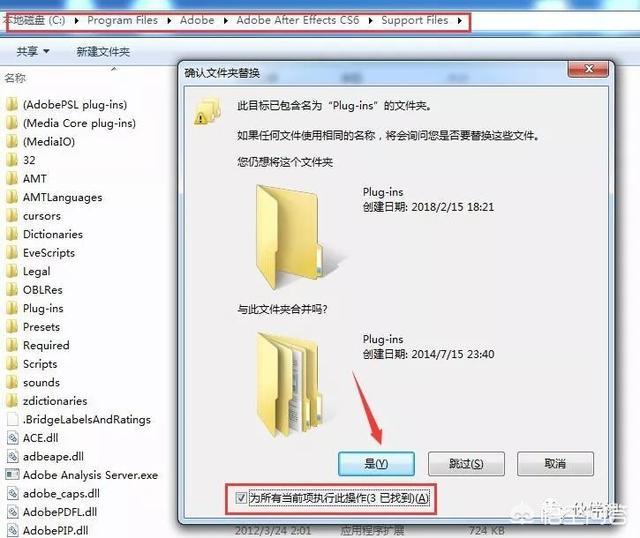
Task: Expand the arrow after 本地磁盘 (C:)
Action: tap(76, 20)
